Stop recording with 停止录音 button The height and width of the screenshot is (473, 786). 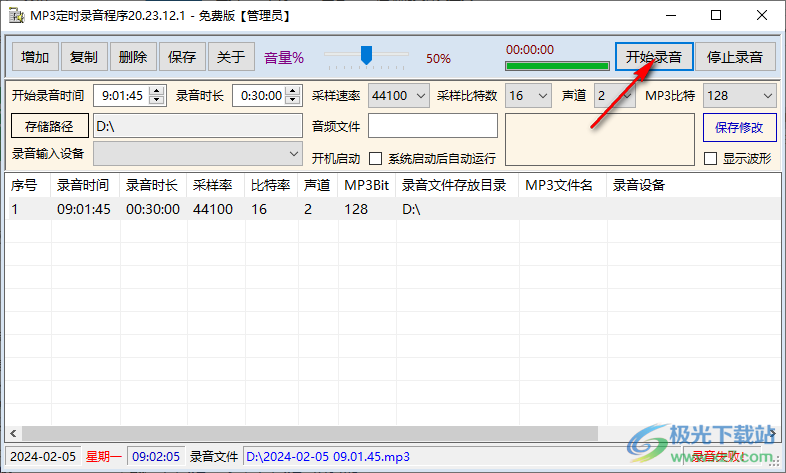tap(735, 57)
